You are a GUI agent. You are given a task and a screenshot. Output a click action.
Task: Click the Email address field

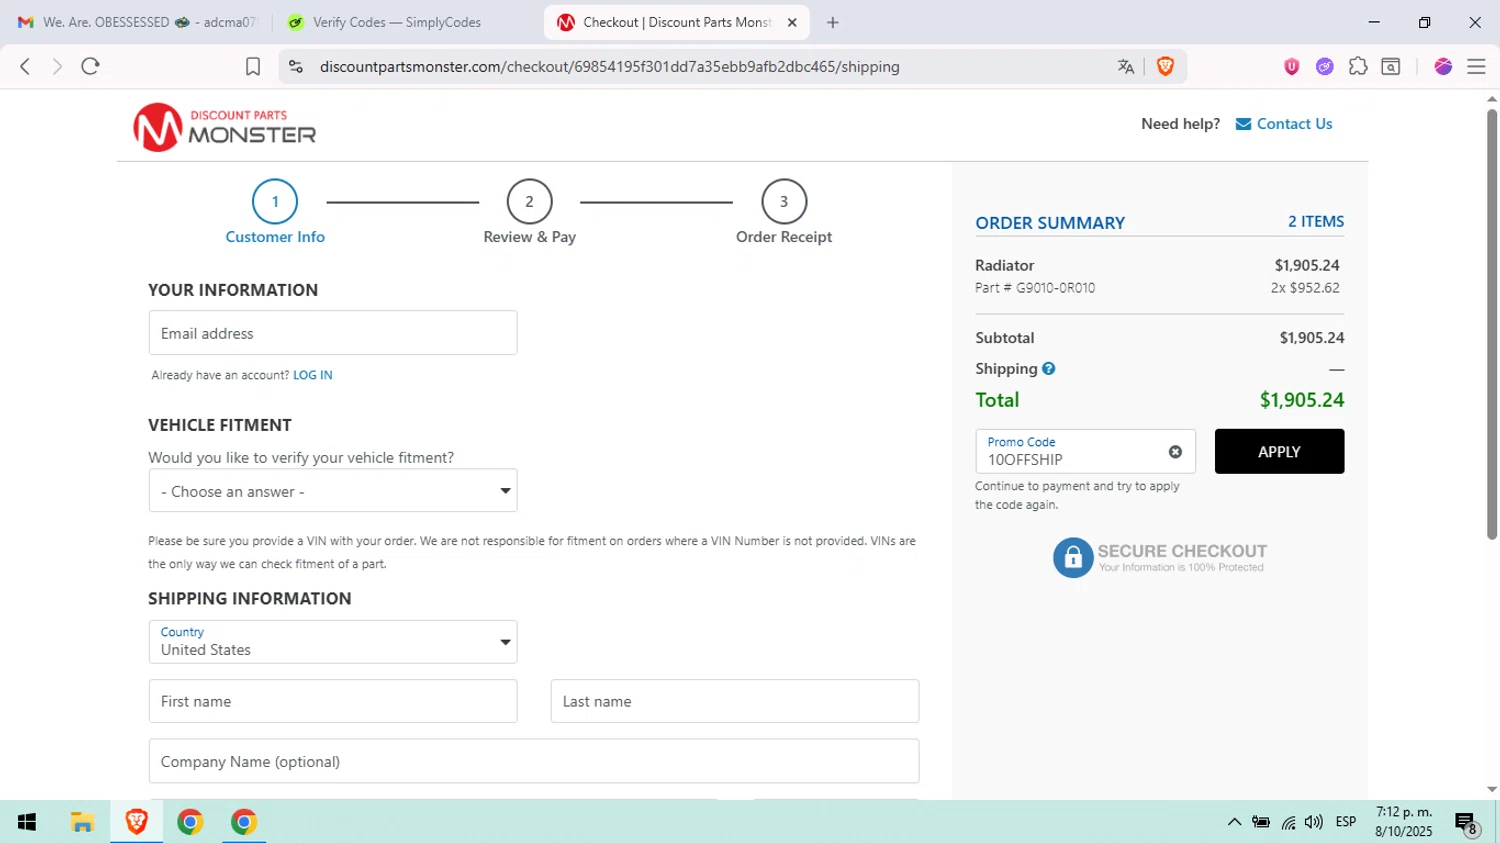(333, 333)
